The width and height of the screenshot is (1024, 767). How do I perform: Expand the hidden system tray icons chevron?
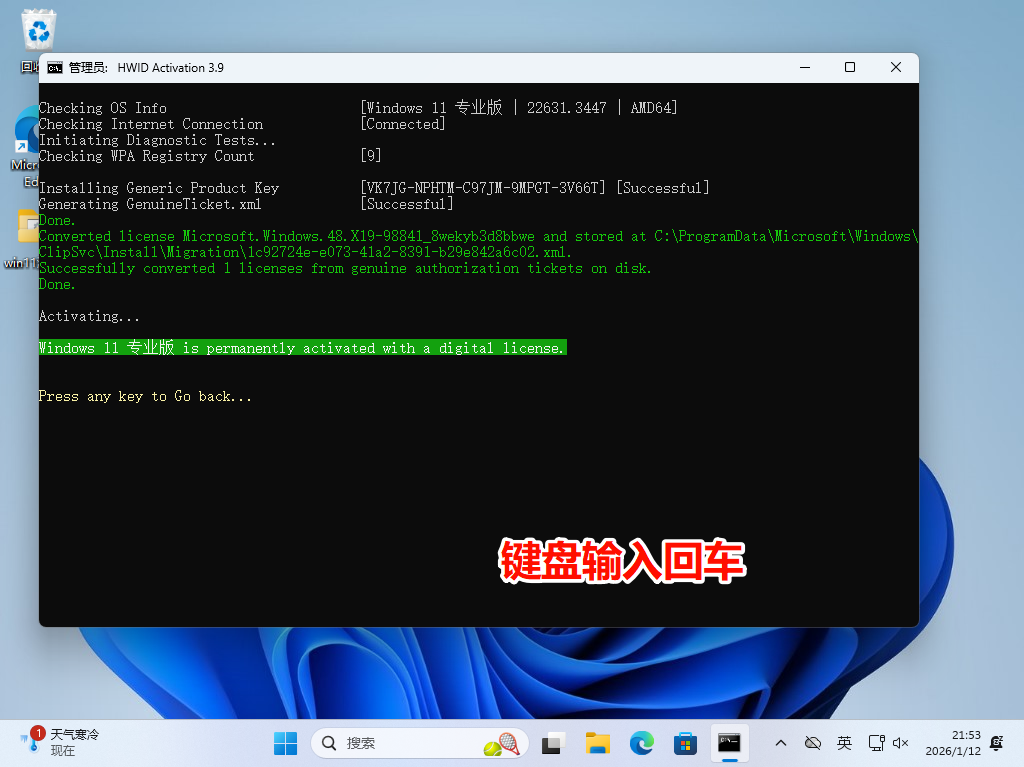point(781,743)
